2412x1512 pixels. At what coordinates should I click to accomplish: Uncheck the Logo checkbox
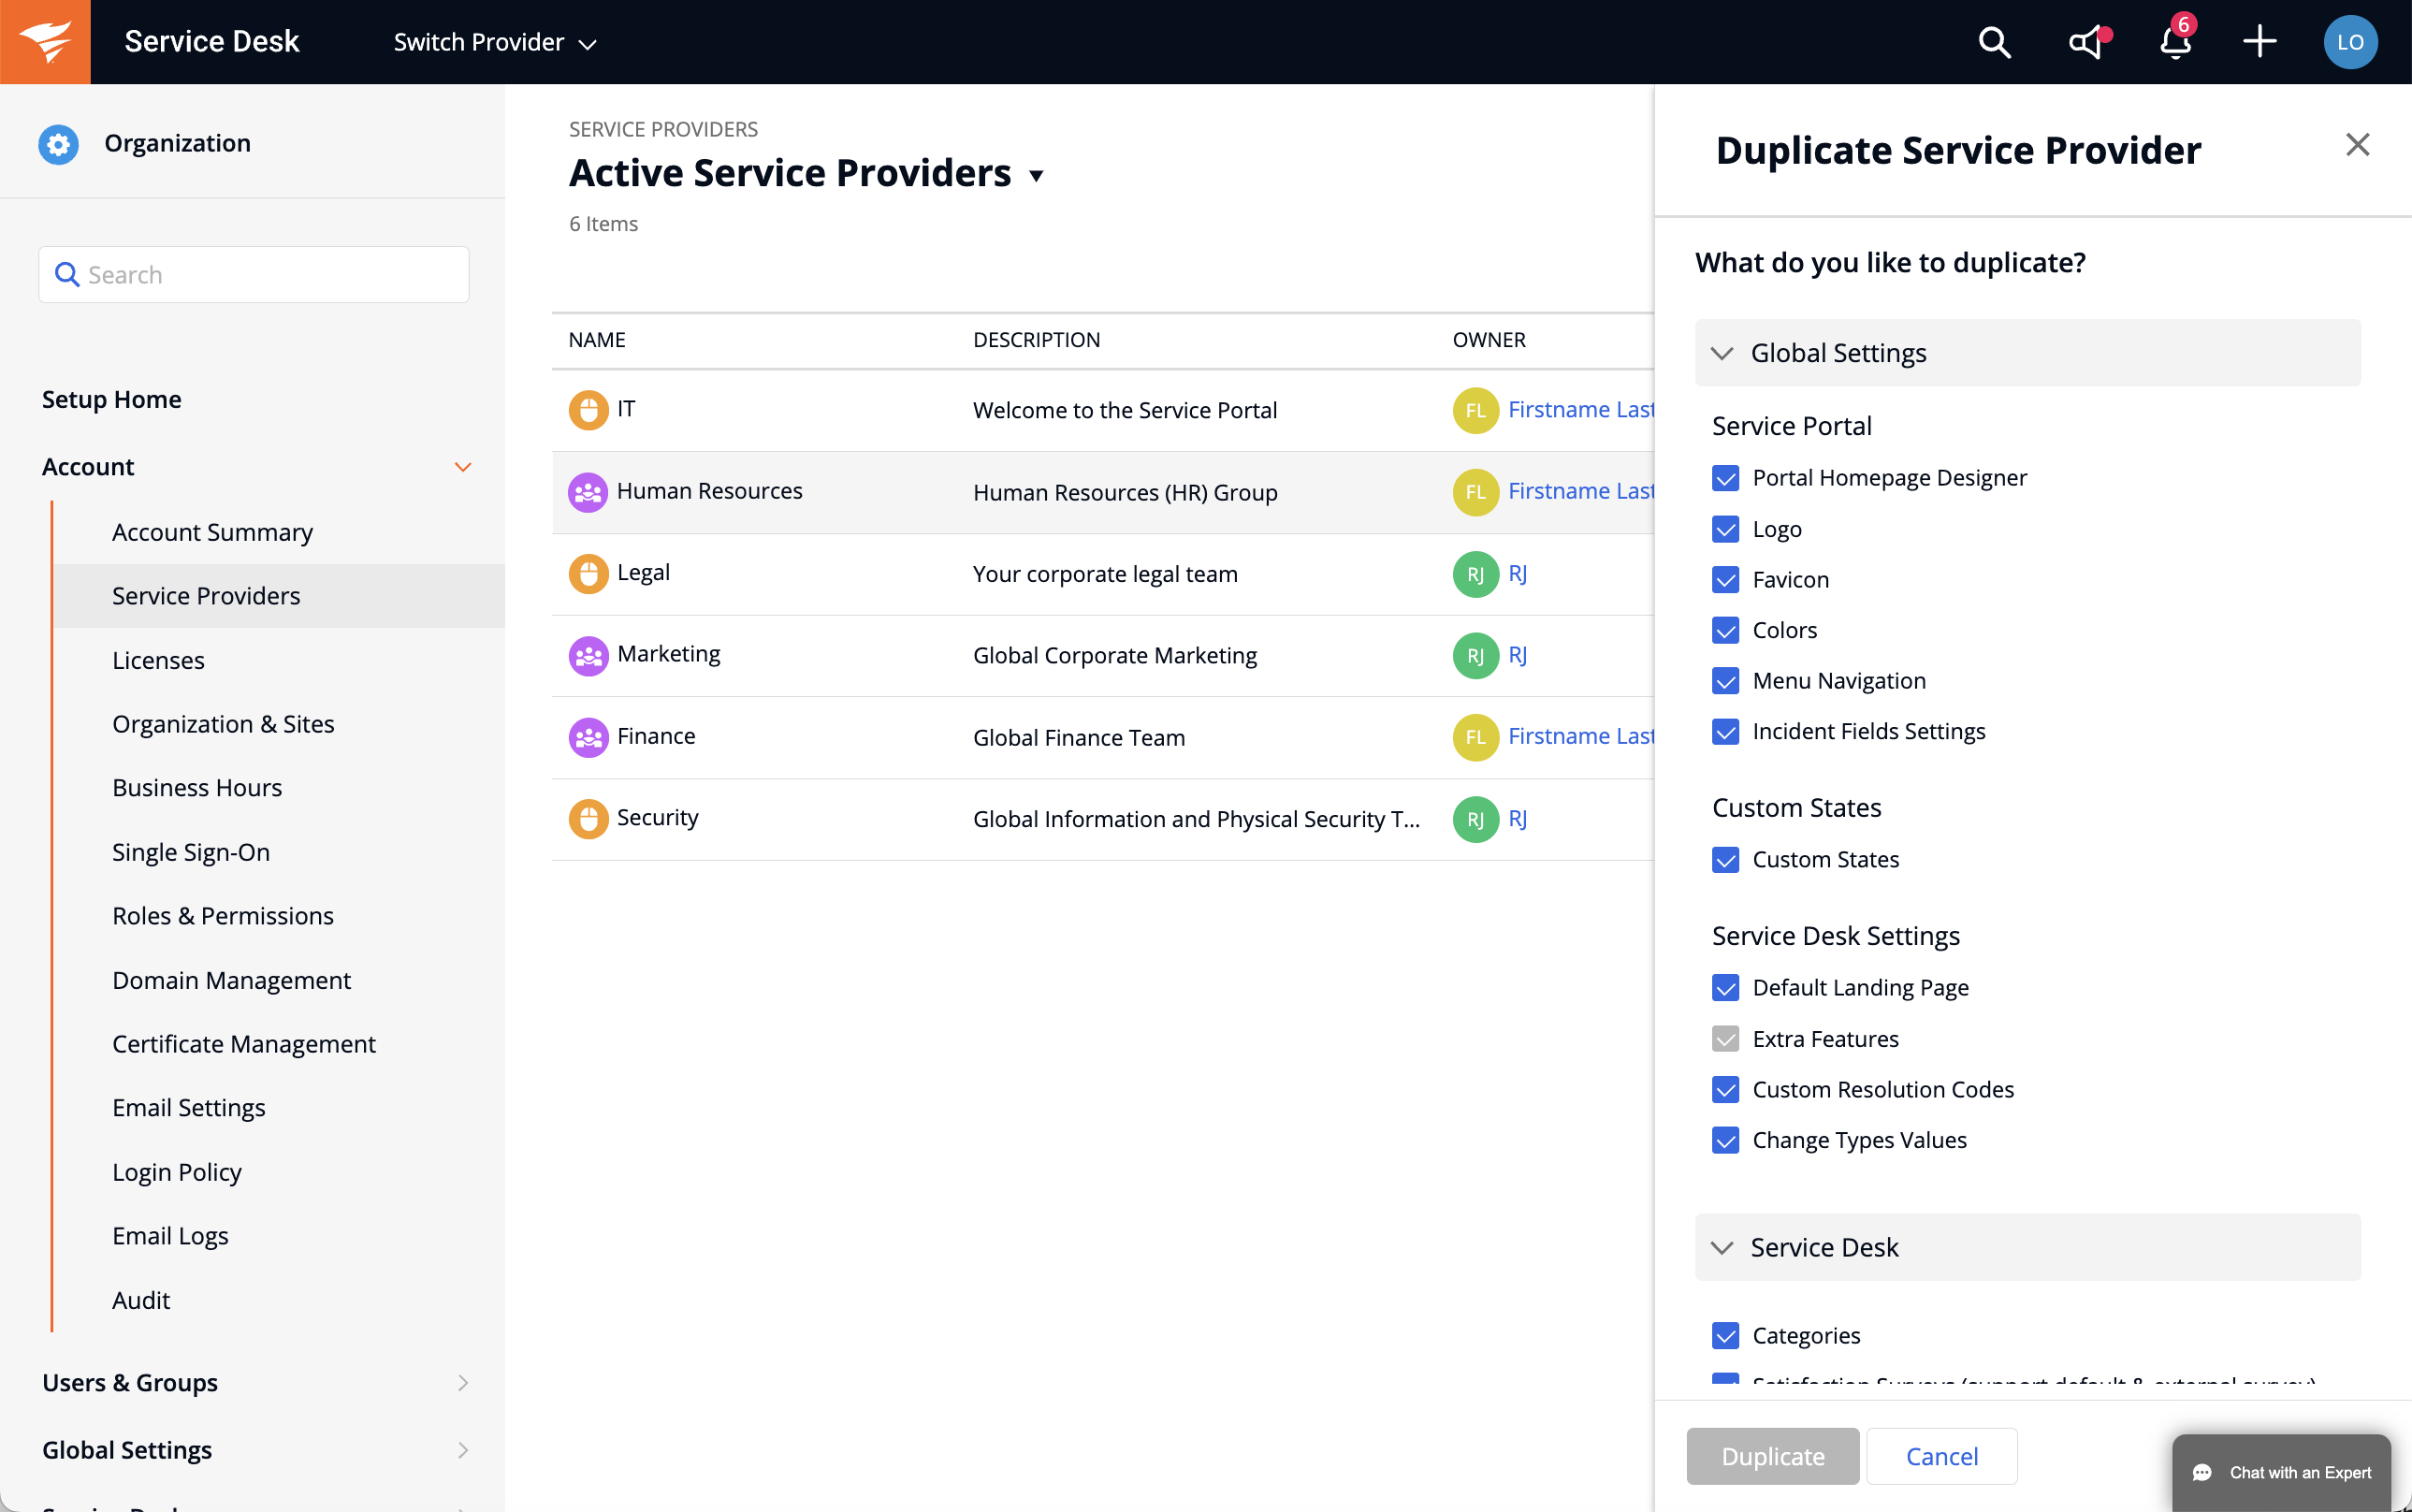1725,529
